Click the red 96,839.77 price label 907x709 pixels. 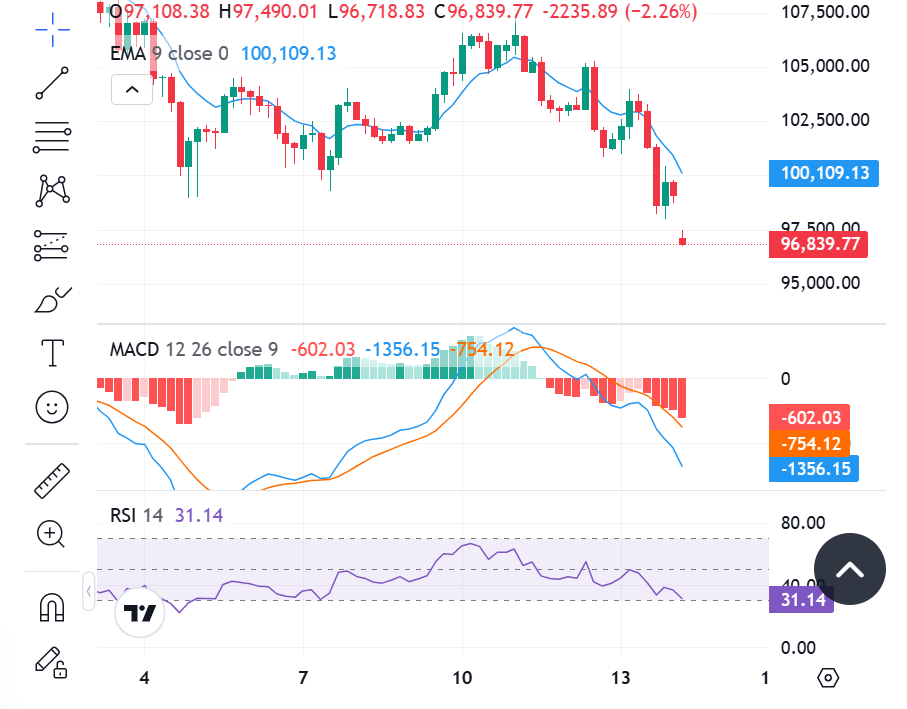pos(818,244)
